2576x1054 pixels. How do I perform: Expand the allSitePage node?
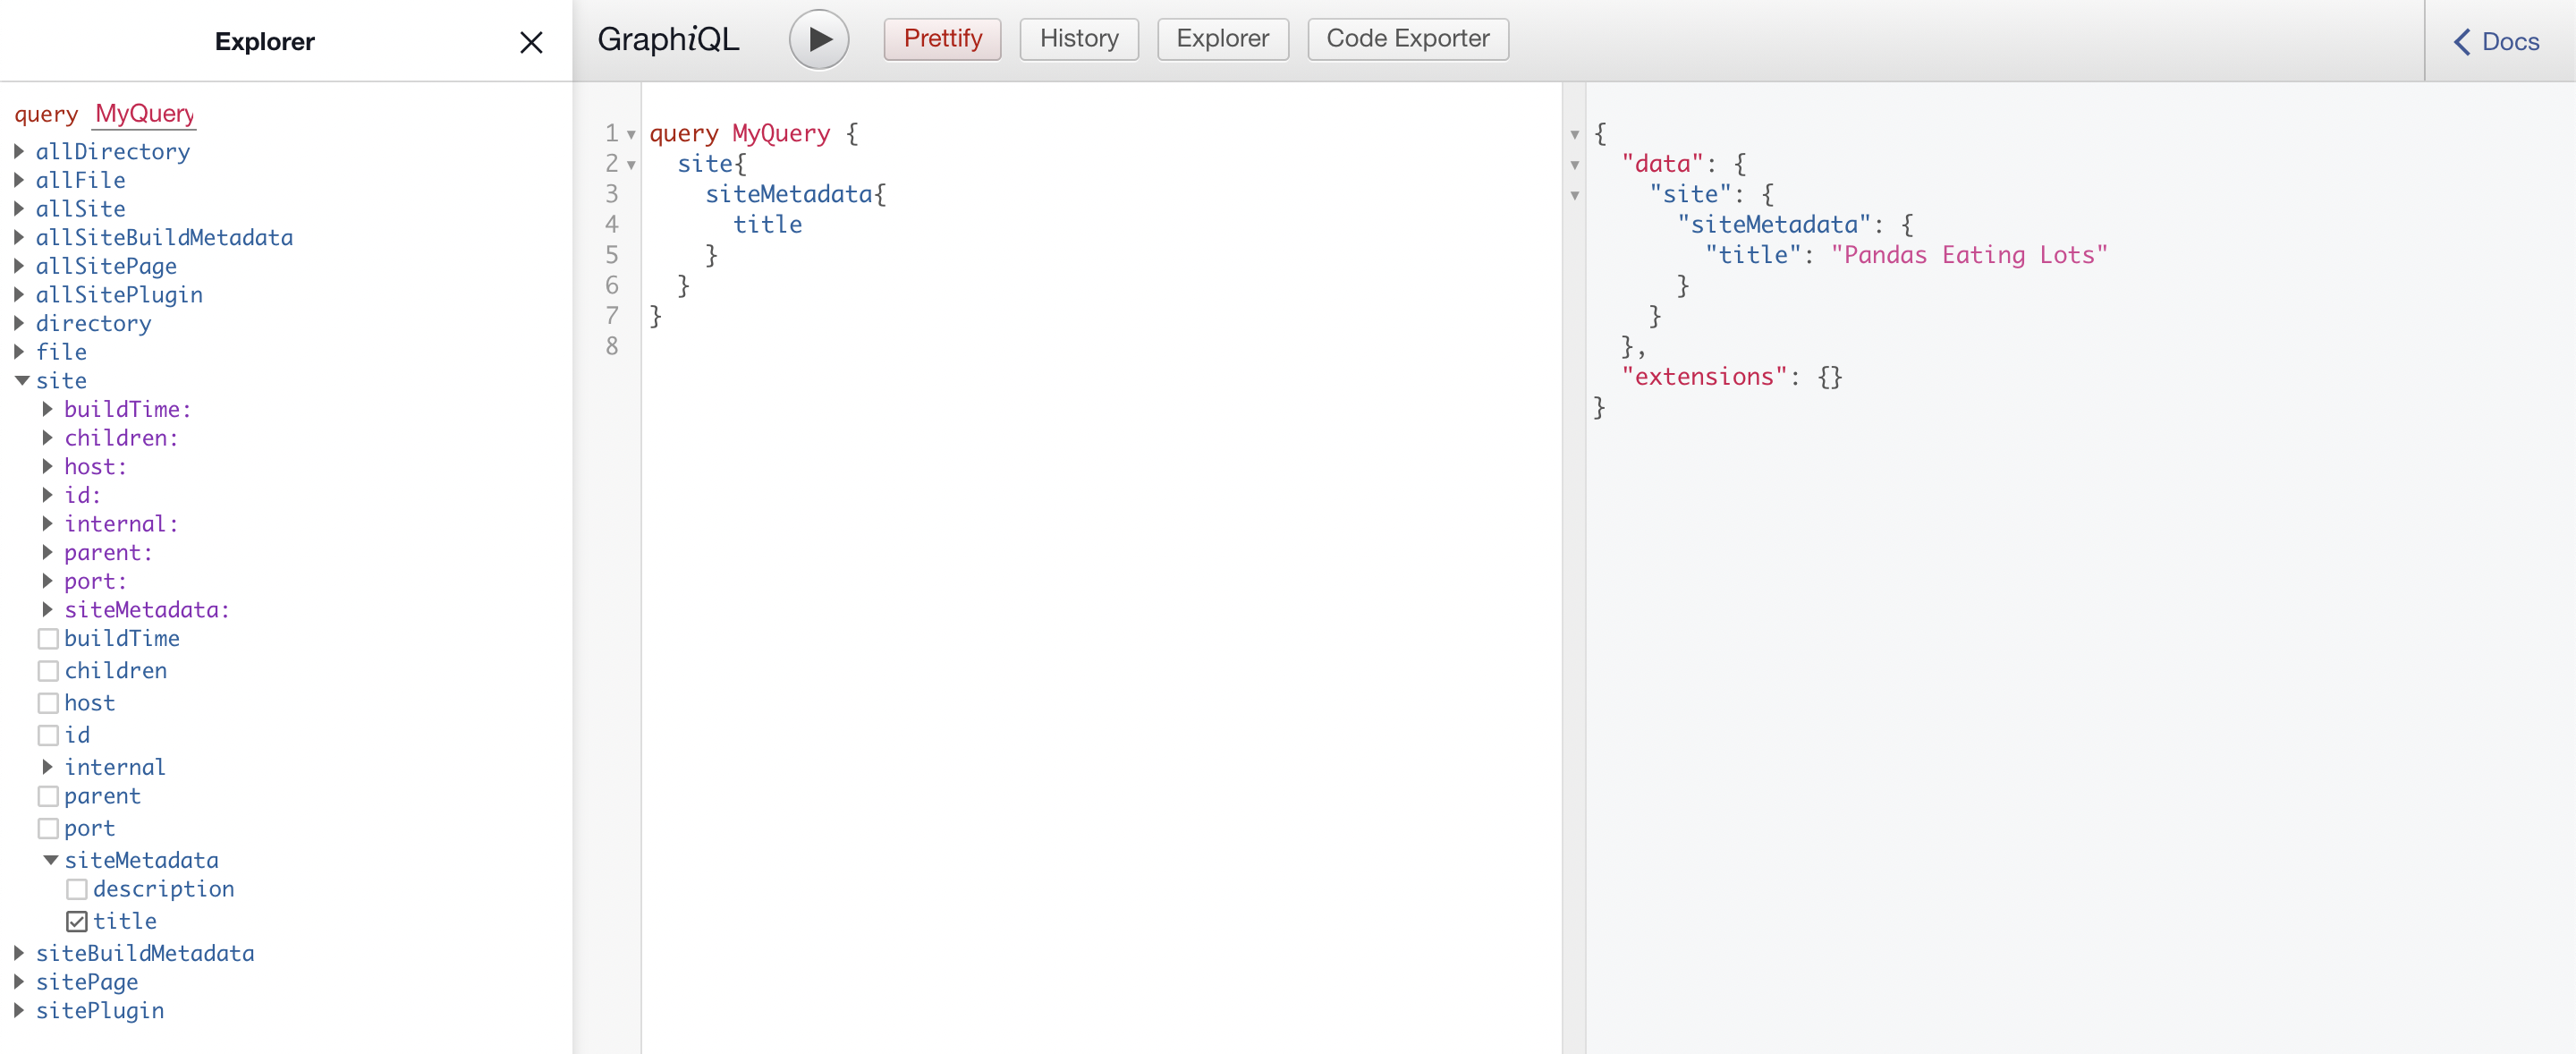19,266
